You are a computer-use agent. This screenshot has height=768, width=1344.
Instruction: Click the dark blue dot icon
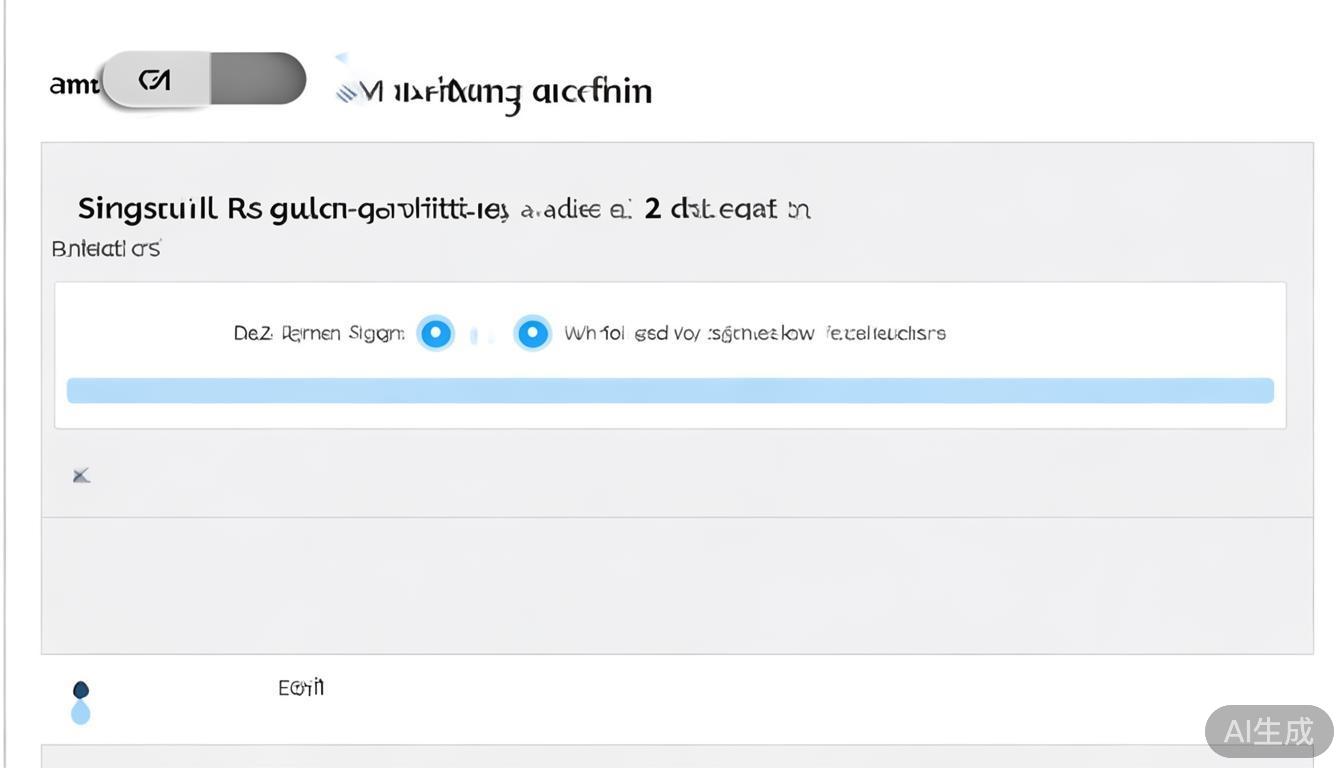coord(81,690)
